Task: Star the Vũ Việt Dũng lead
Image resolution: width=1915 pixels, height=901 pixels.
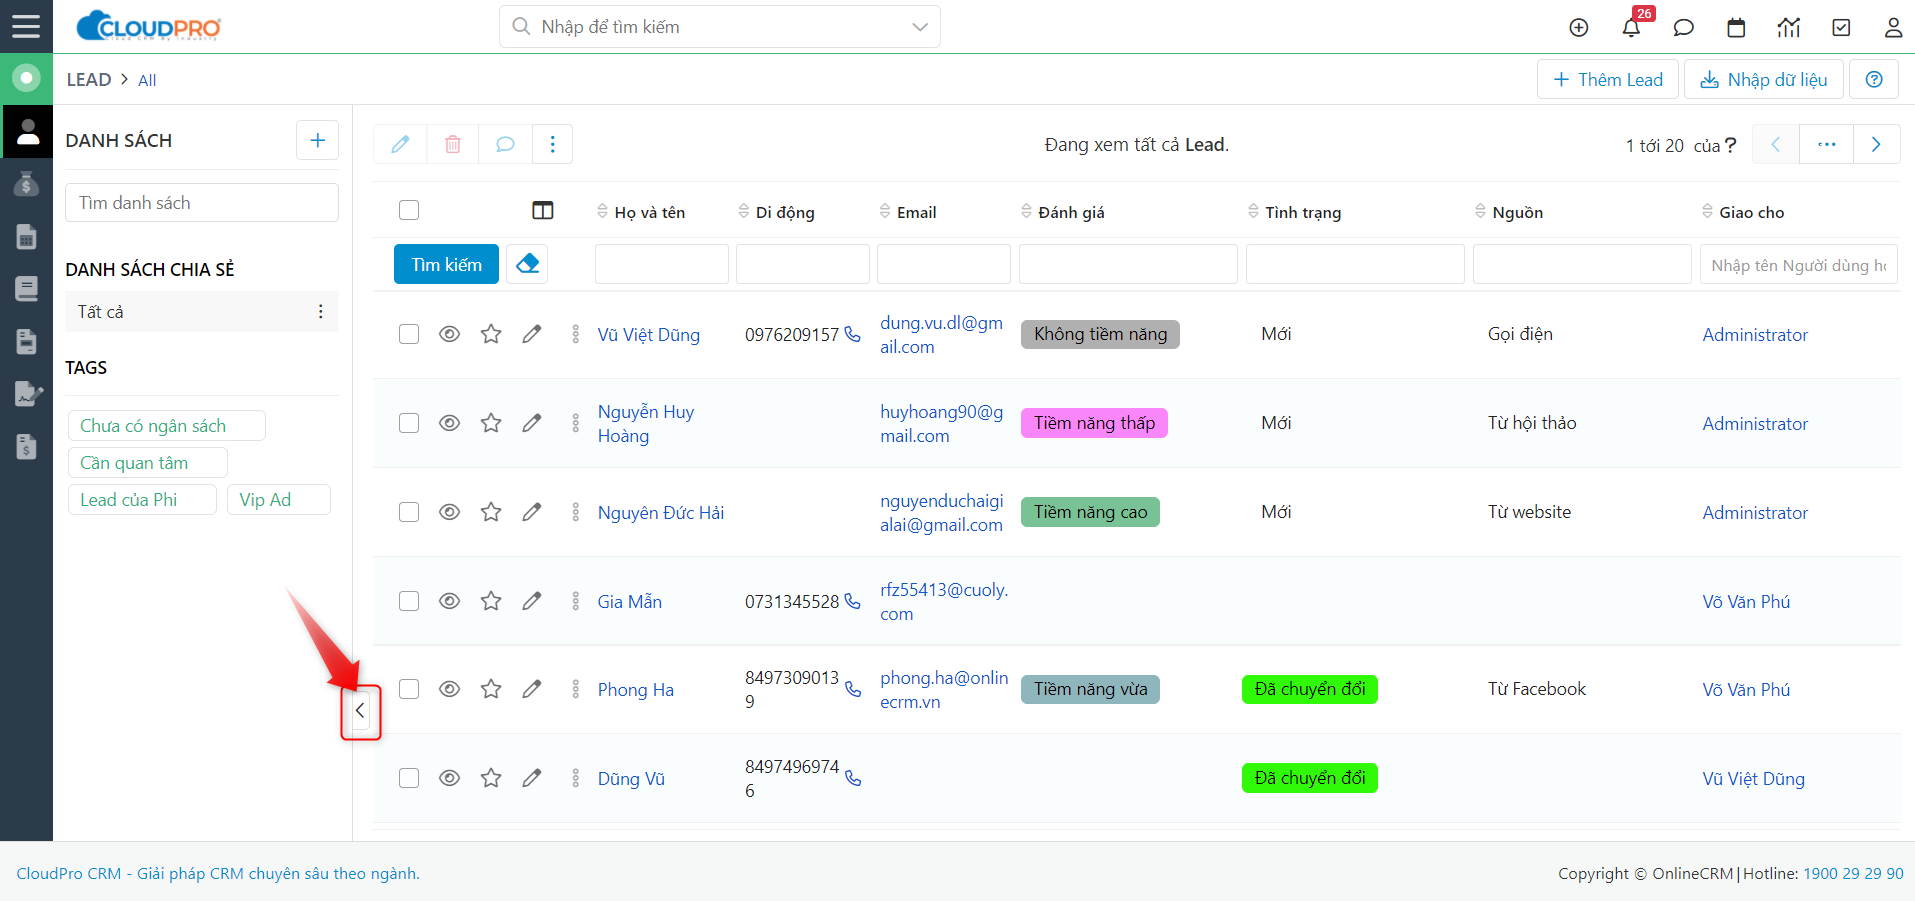Action: 491,334
